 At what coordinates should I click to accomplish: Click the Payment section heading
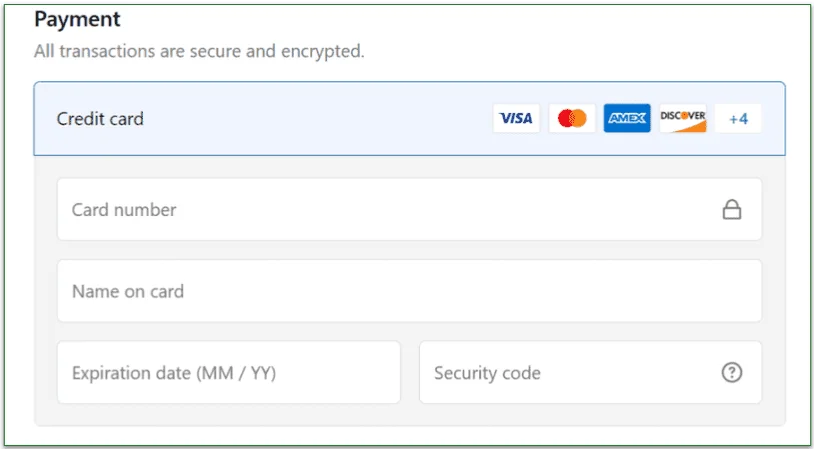[77, 19]
